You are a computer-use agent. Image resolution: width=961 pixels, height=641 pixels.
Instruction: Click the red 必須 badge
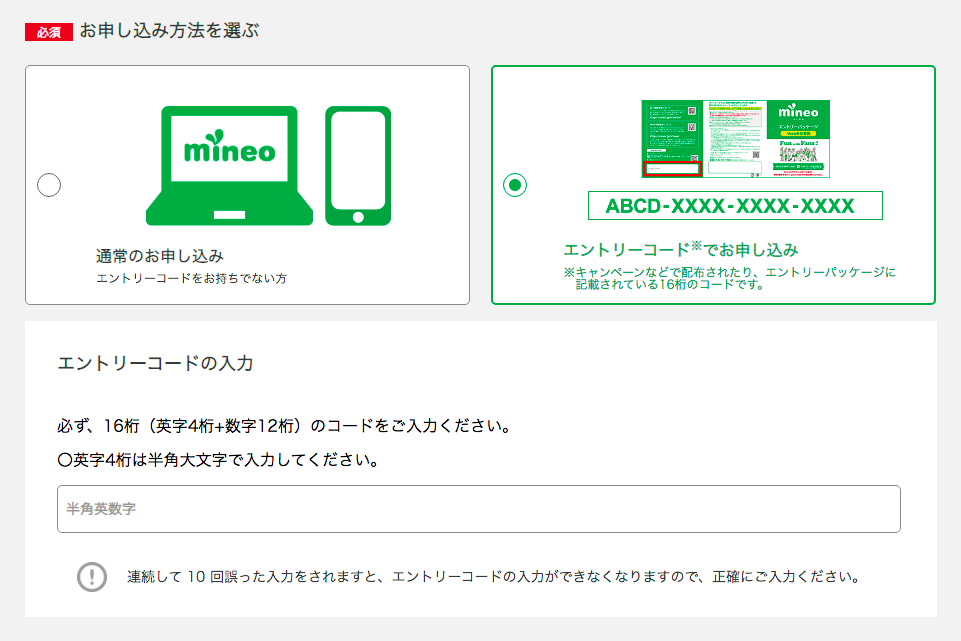click(x=48, y=32)
